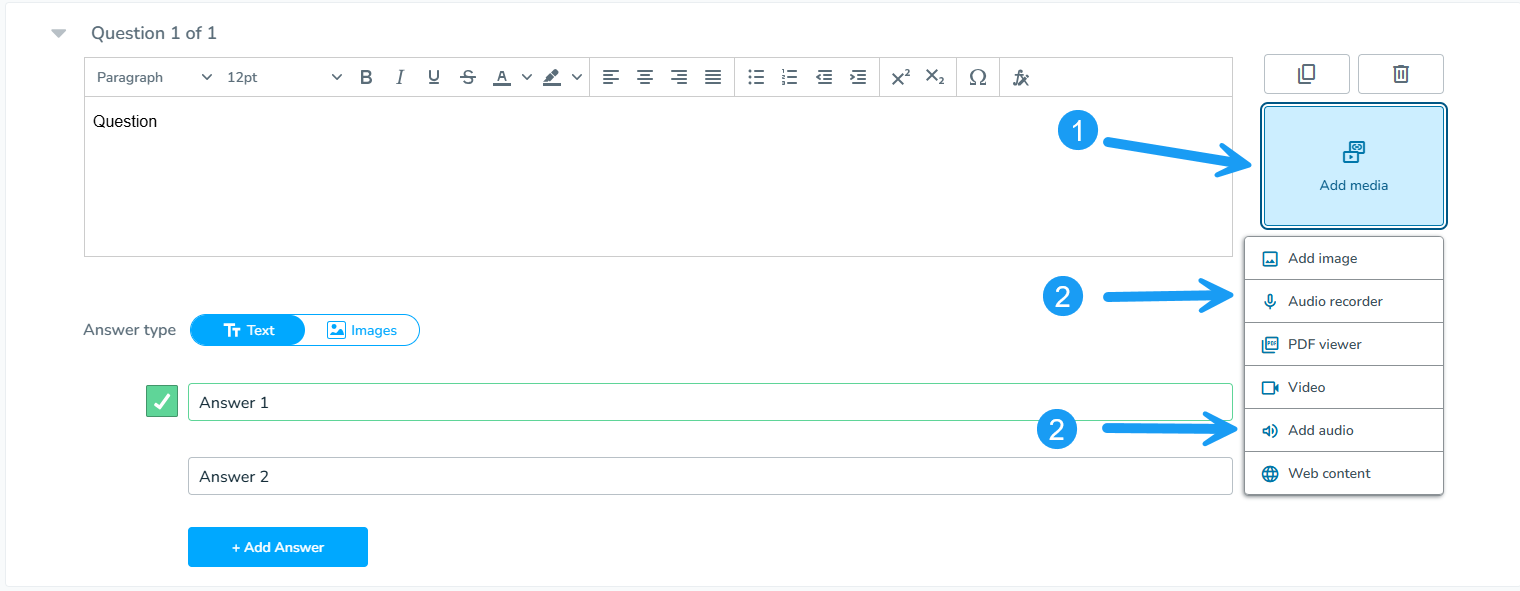Align text left
The height and width of the screenshot is (591, 1520).
(x=611, y=77)
